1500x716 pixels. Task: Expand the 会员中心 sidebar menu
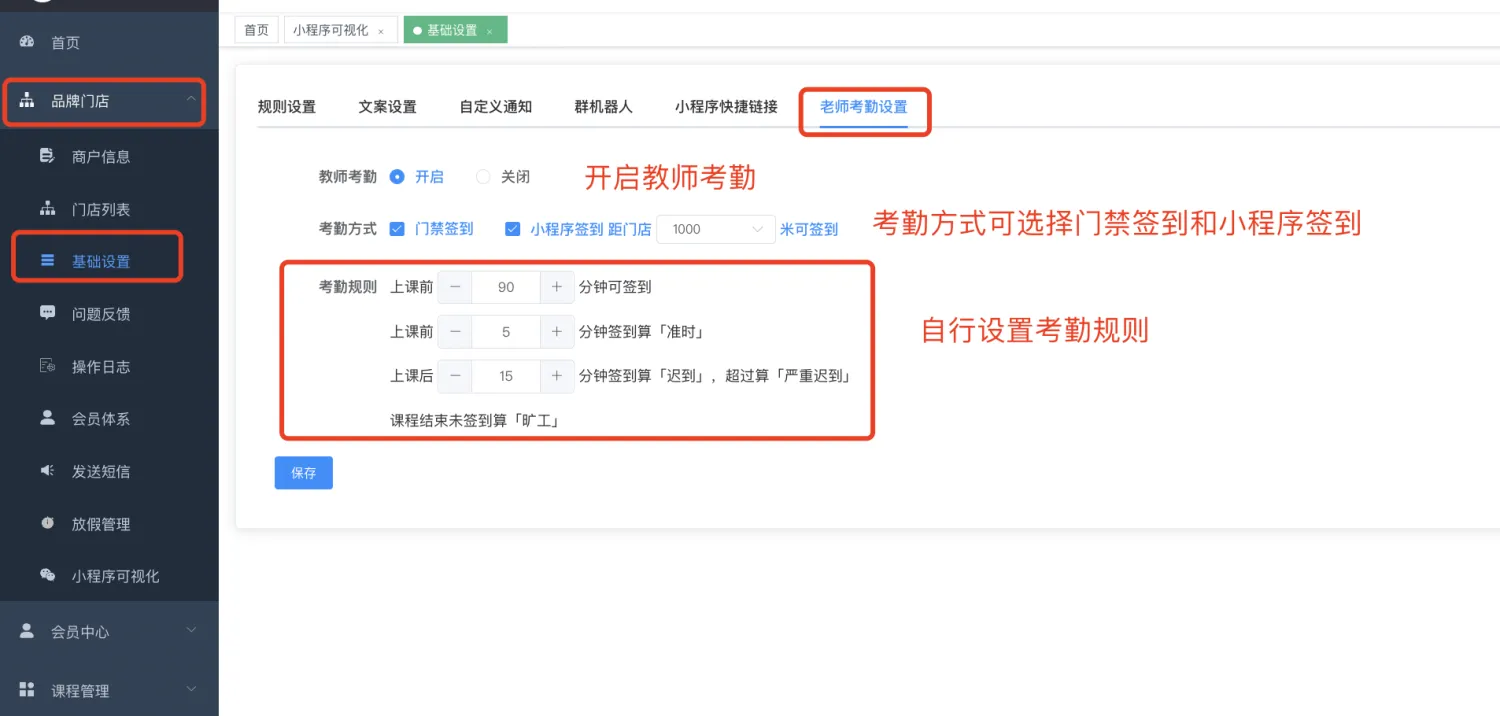pos(105,631)
